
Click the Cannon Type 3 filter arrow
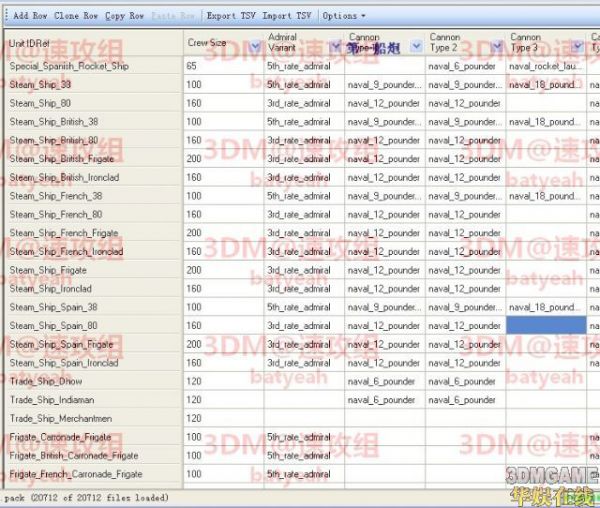click(576, 48)
